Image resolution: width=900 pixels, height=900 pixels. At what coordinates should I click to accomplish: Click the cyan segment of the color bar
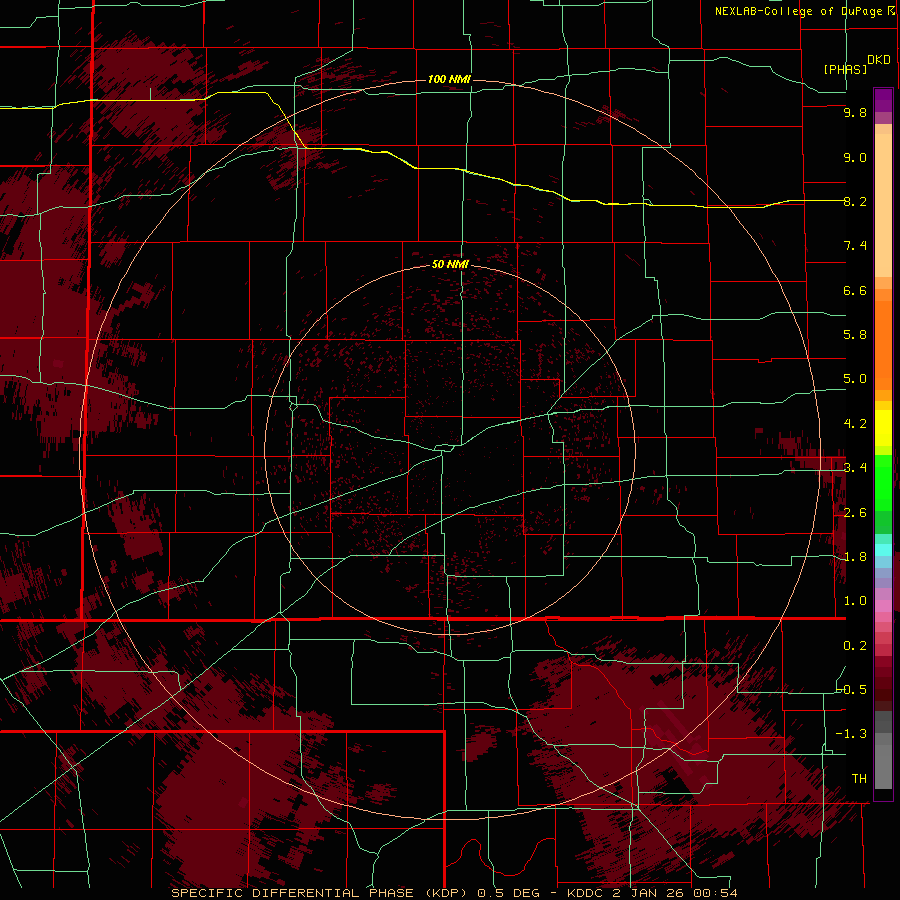(883, 549)
